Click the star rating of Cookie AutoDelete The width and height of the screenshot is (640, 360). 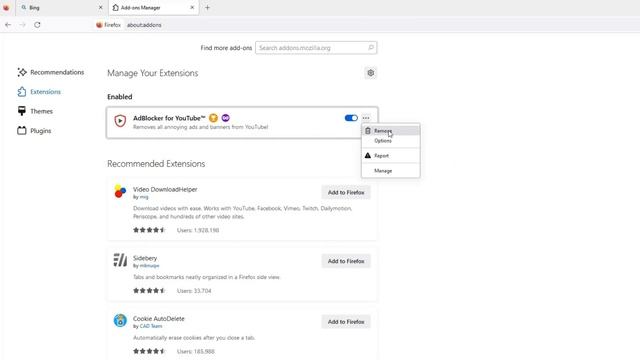pos(149,351)
